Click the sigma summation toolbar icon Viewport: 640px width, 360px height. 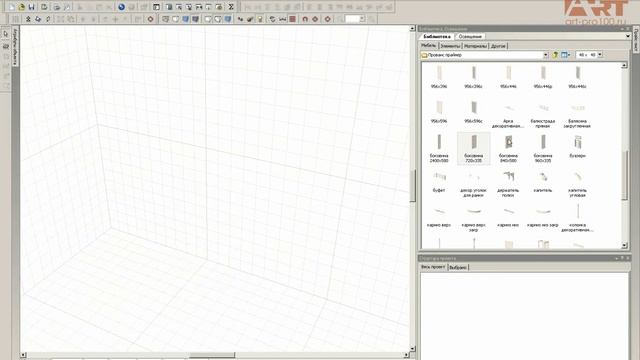click(x=231, y=7)
